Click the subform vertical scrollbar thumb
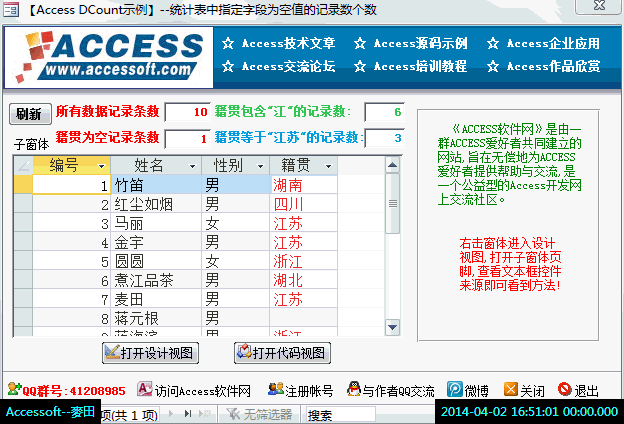 [x=393, y=203]
